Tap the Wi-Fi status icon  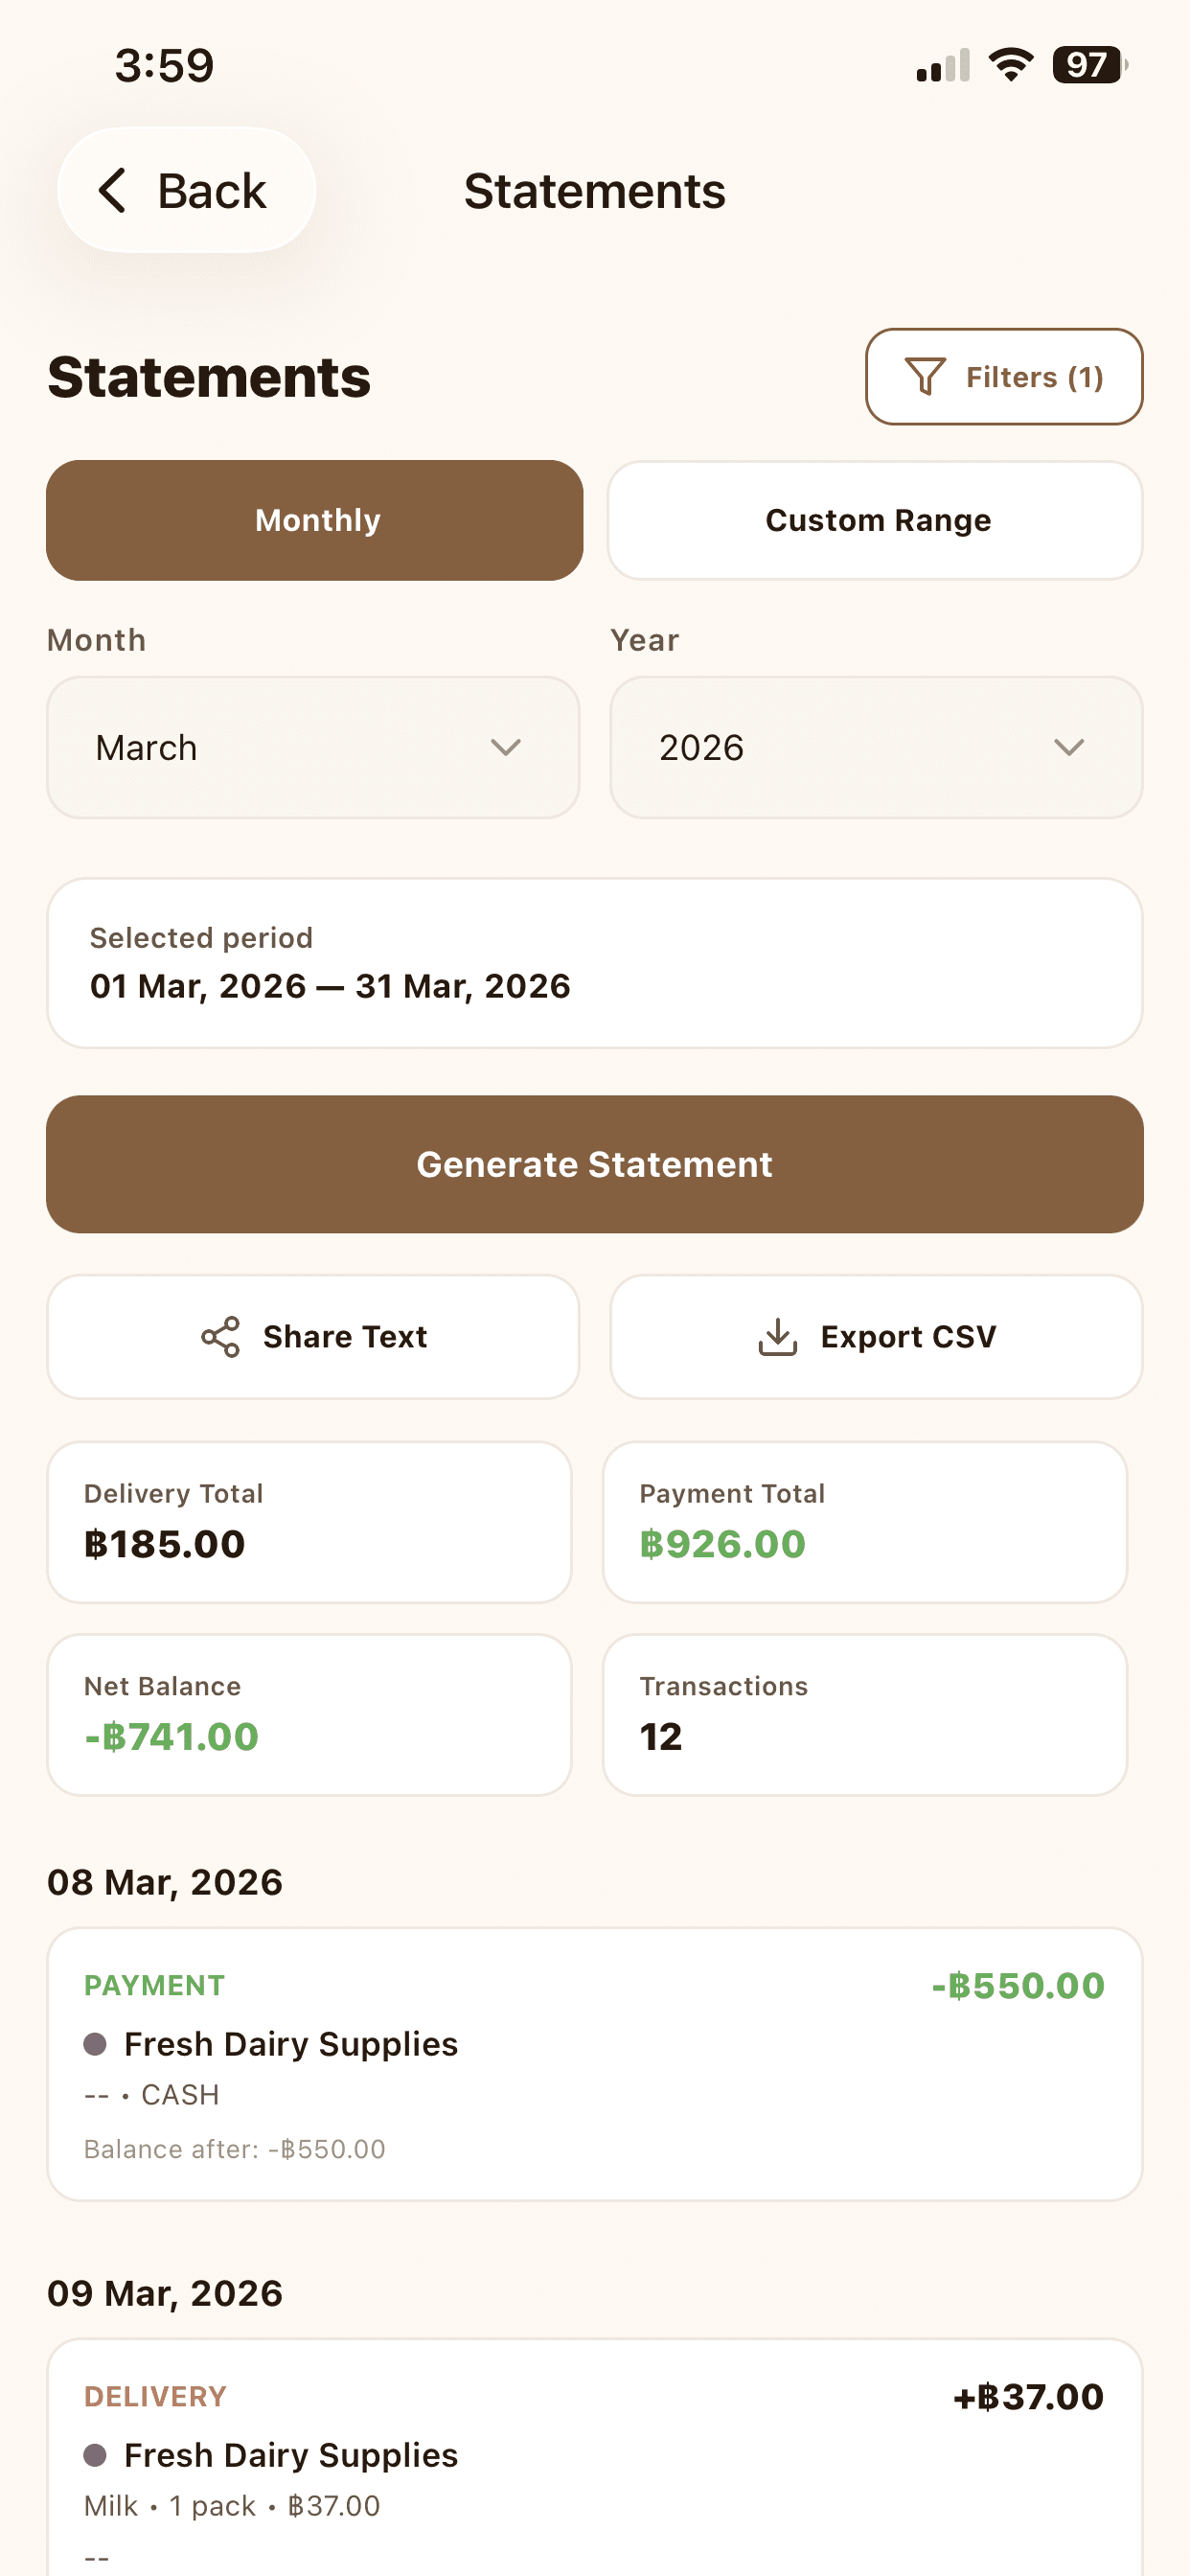point(1010,65)
